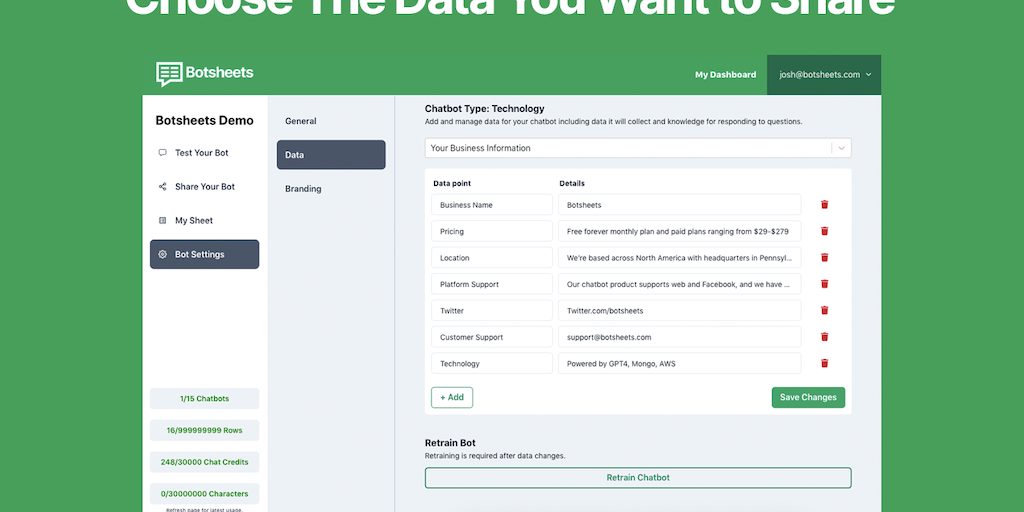Delete the Customer Support row
The width and height of the screenshot is (1024, 512).
(x=824, y=337)
